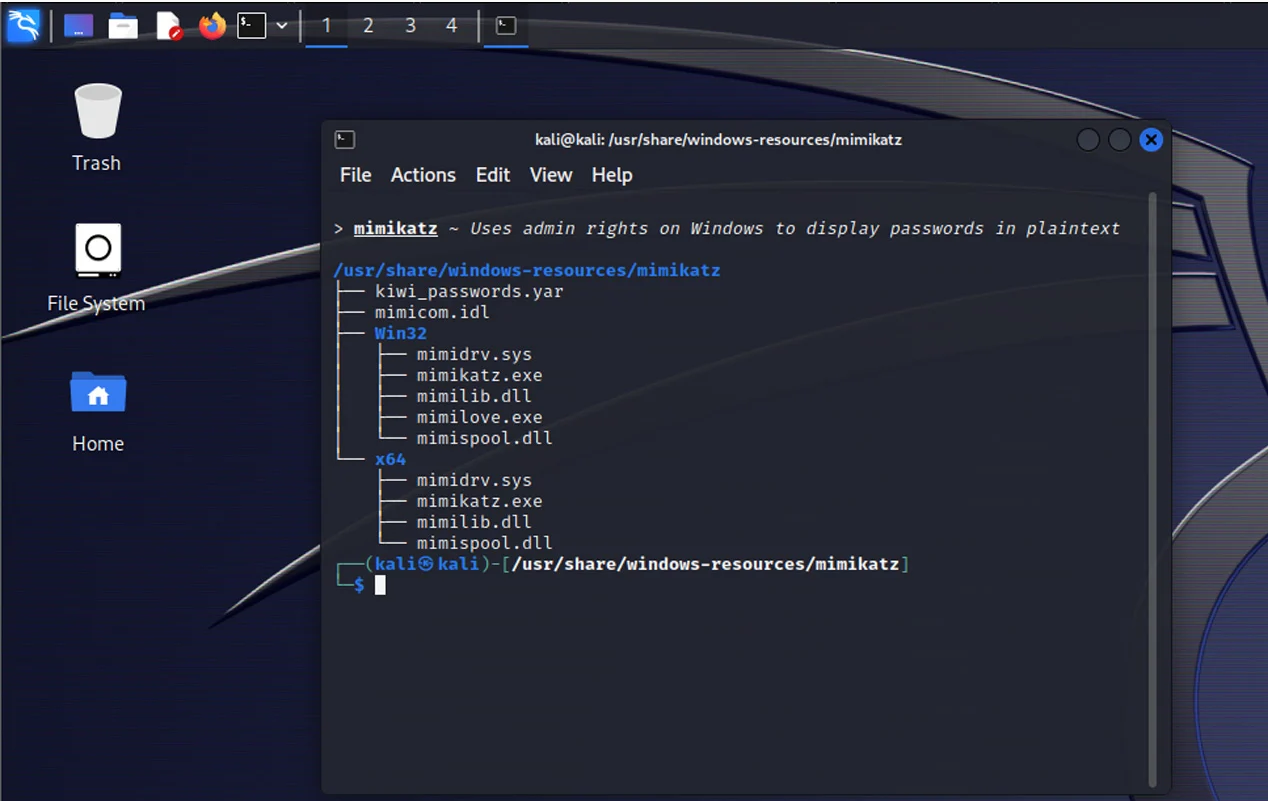Click the show desktop panel icon
The image size is (1268, 801).
coord(79,26)
